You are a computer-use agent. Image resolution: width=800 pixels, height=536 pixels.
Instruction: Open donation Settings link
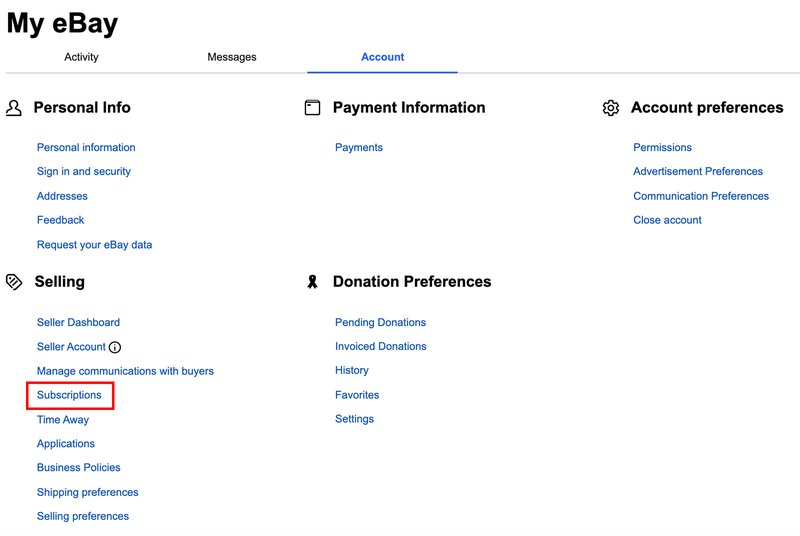354,419
